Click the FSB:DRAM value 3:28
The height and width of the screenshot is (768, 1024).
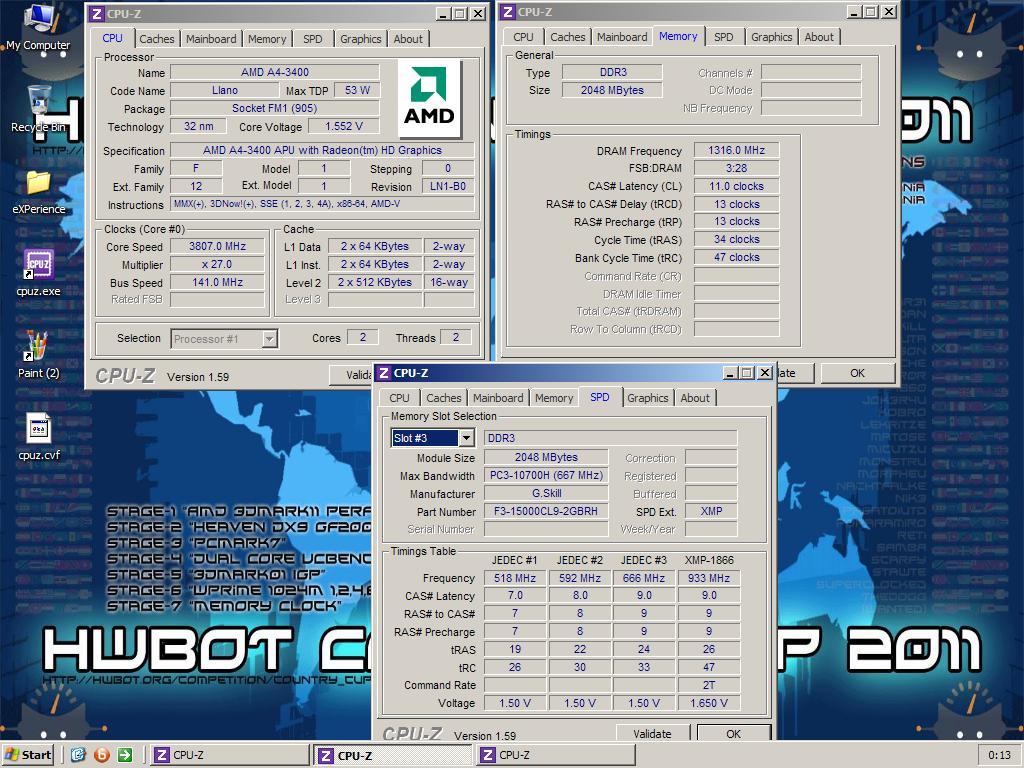(x=736, y=168)
